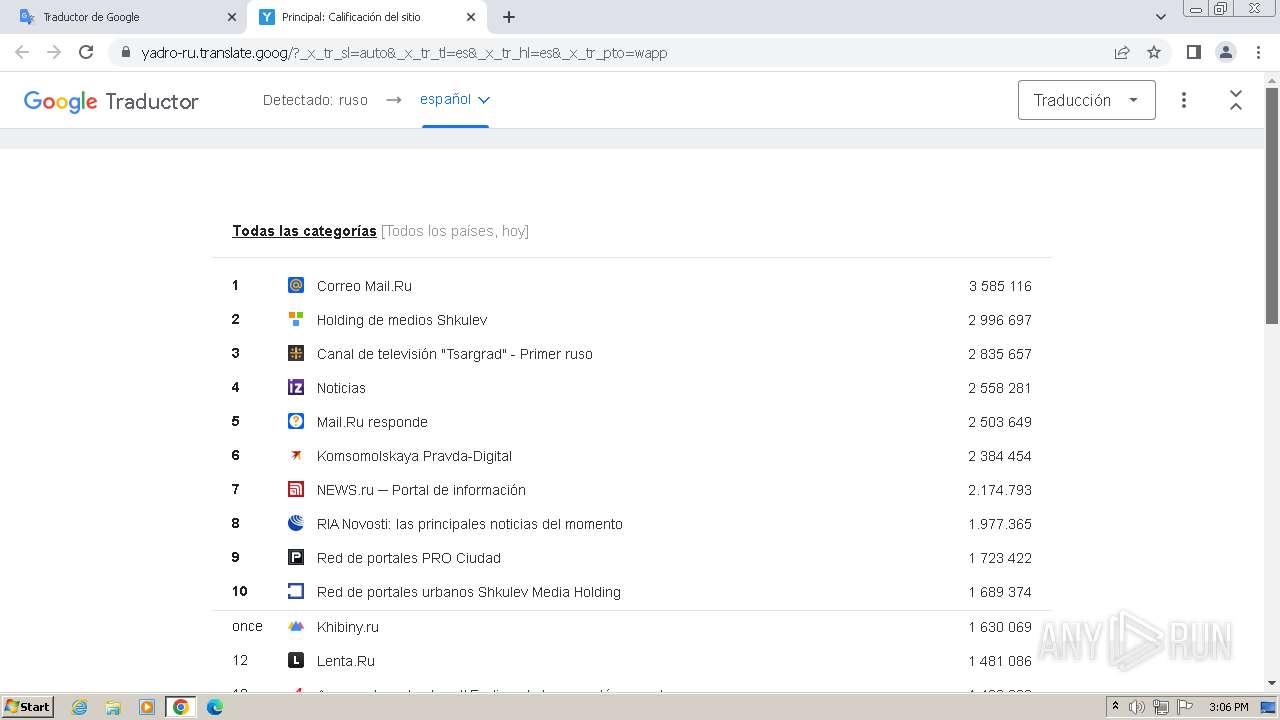The width and height of the screenshot is (1280, 720).
Task: Expand the español target language dropdown
Action: 455,99
